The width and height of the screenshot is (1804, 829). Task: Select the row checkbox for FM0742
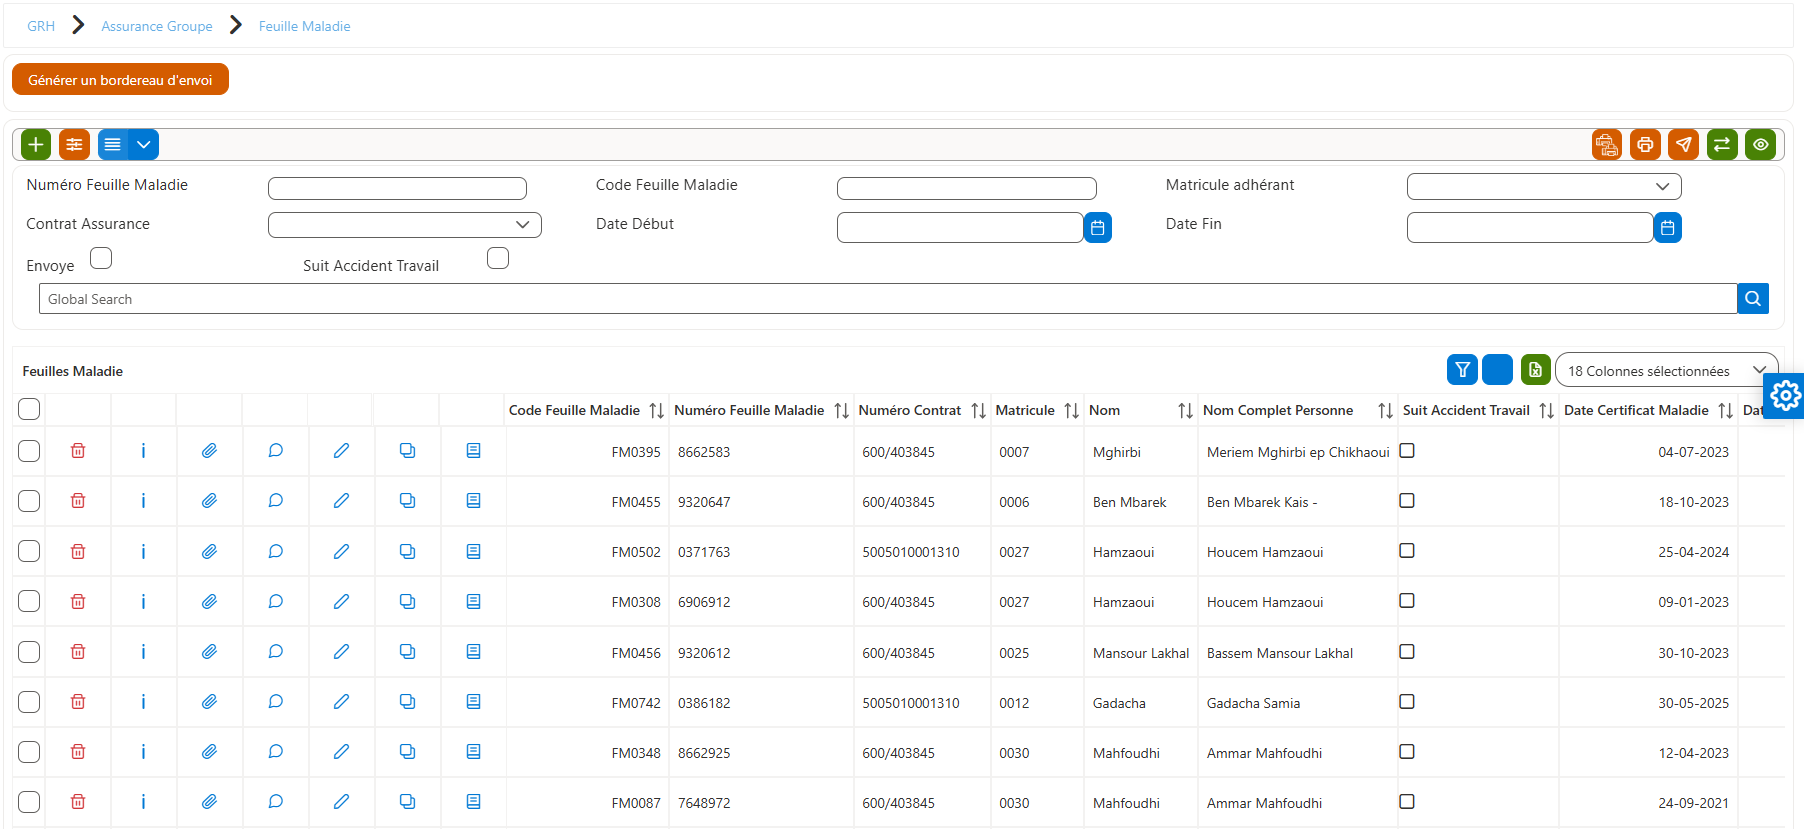29,702
